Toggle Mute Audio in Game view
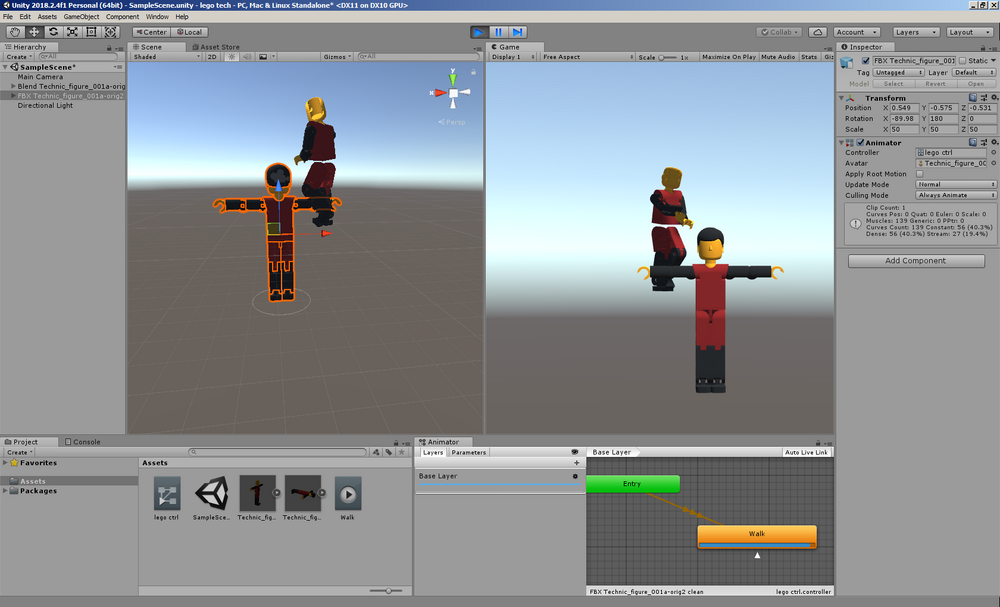This screenshot has width=1000, height=607. [x=778, y=57]
